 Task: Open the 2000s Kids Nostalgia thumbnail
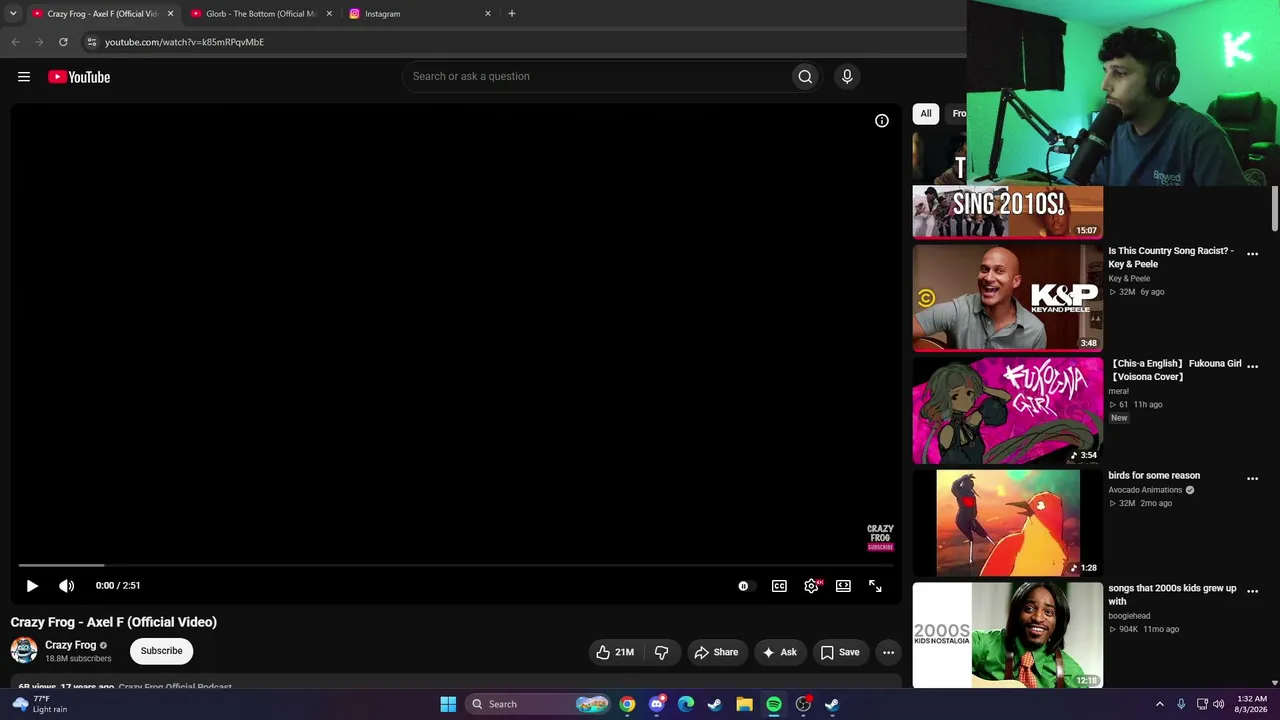(x=1008, y=635)
